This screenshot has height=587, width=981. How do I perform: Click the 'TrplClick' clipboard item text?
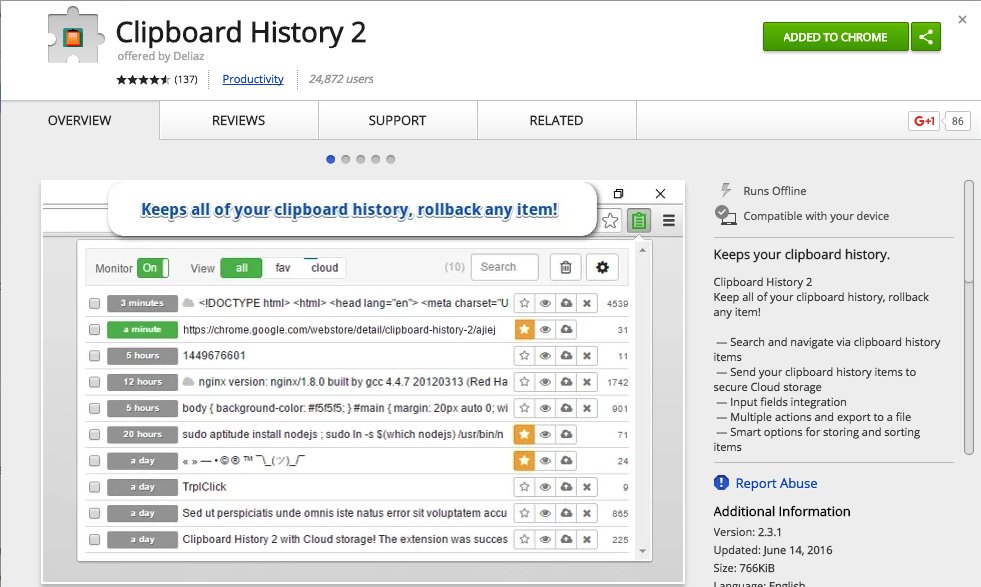[x=204, y=487]
